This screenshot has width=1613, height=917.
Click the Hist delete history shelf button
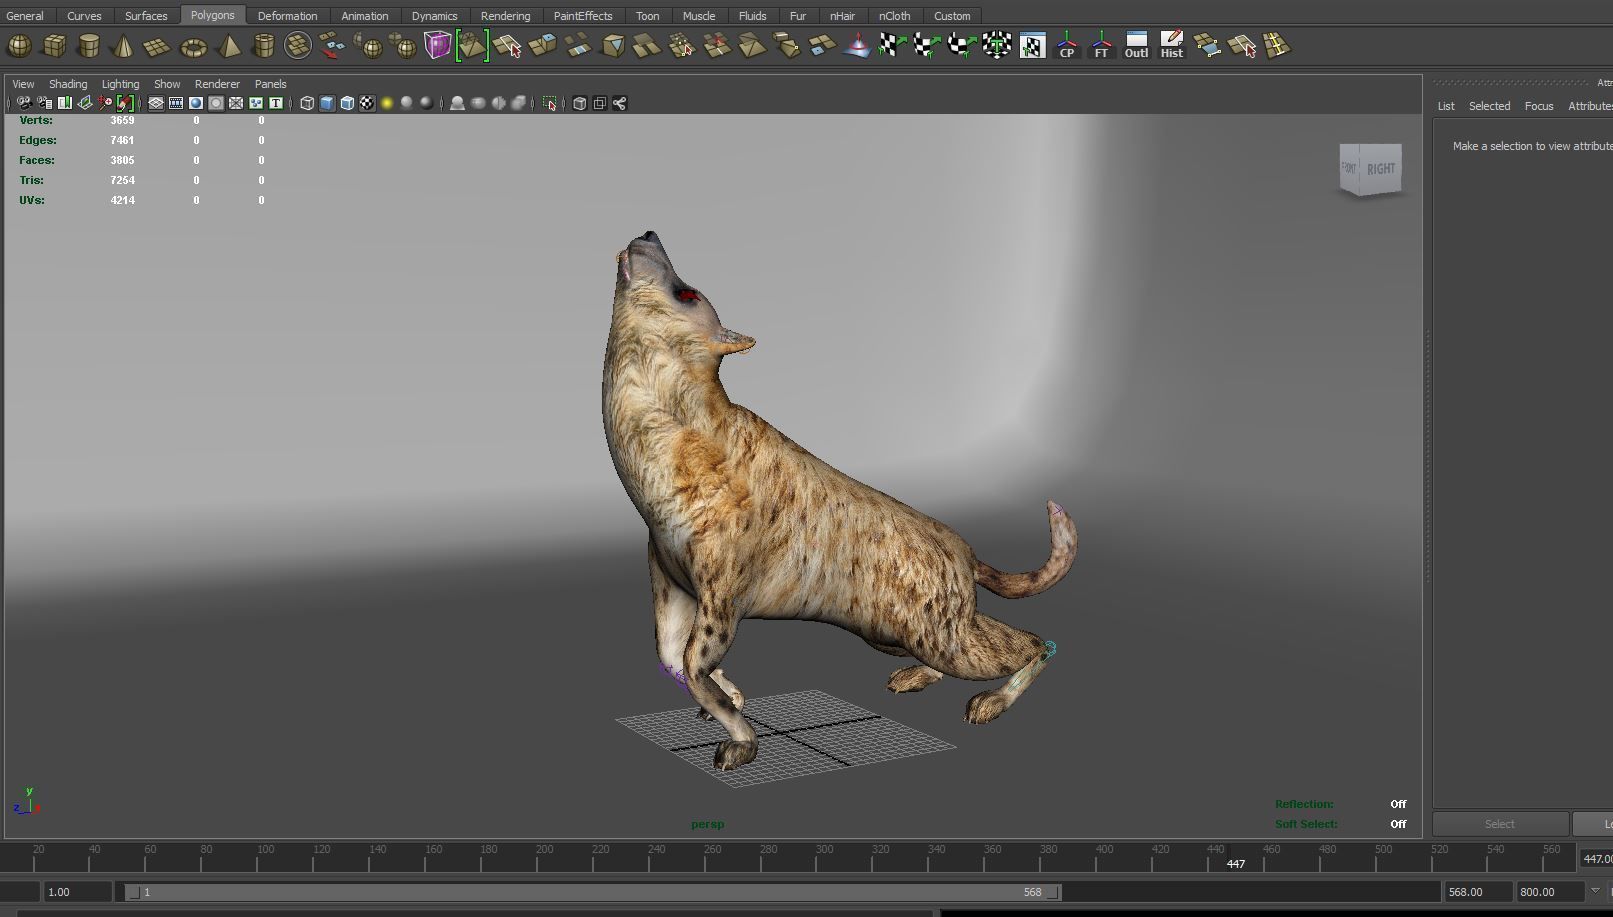click(x=1171, y=46)
